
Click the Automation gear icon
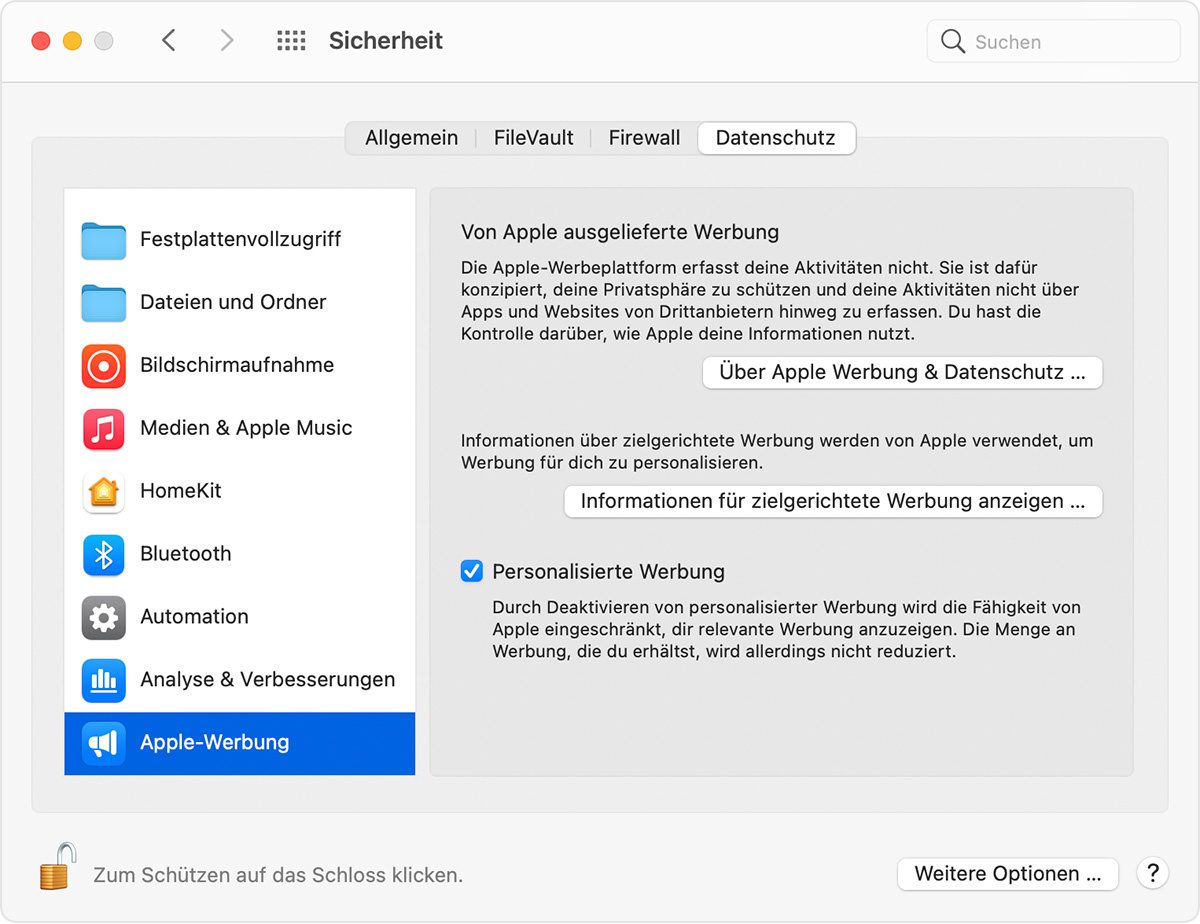[x=104, y=618]
